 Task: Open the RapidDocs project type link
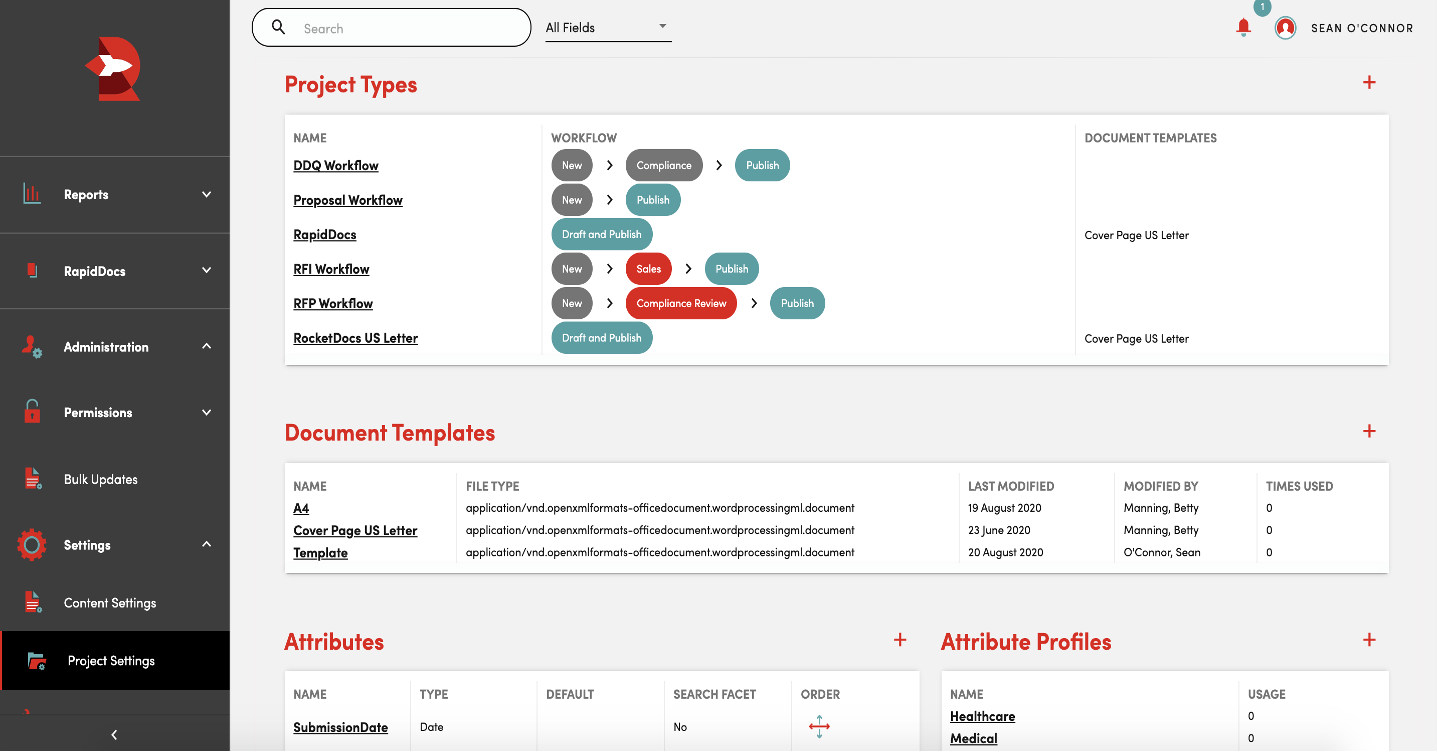coord(325,235)
